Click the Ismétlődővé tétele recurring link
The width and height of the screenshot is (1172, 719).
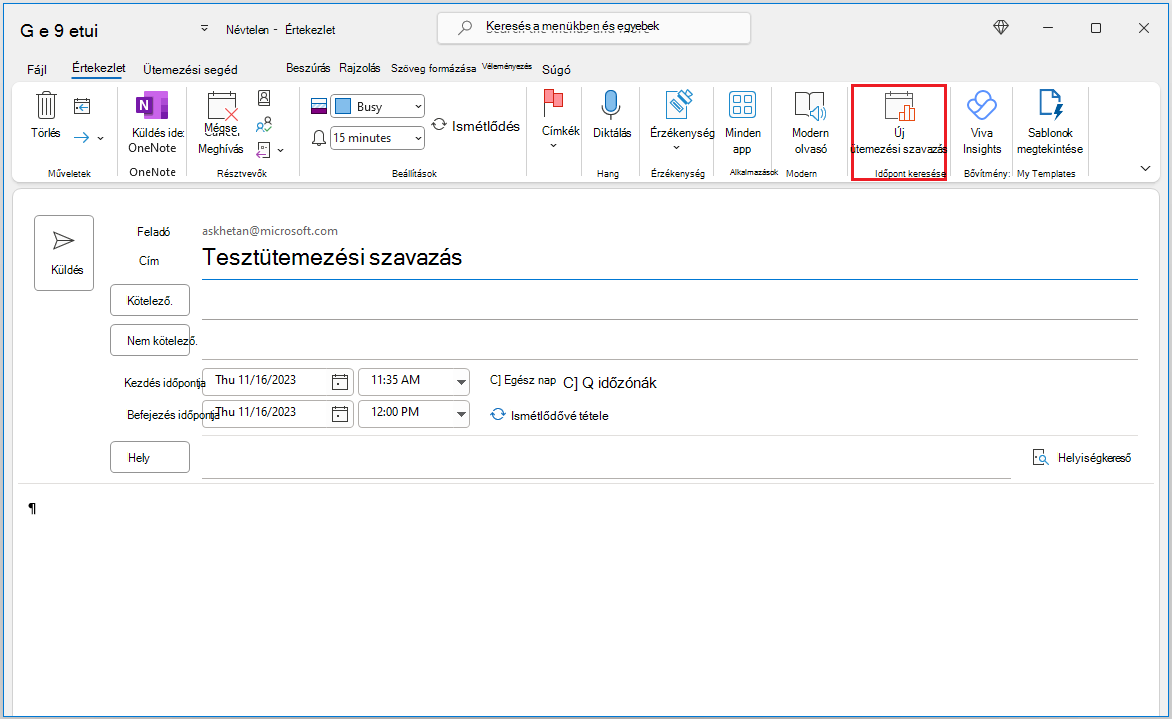pos(549,416)
